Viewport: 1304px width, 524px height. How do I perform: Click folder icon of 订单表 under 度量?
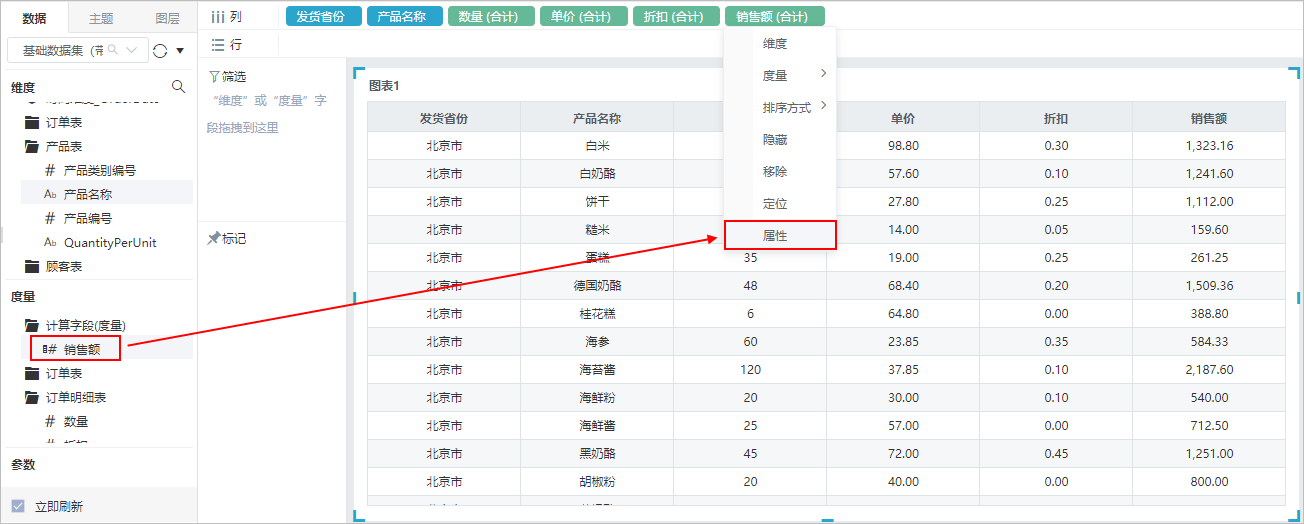[x=32, y=374]
